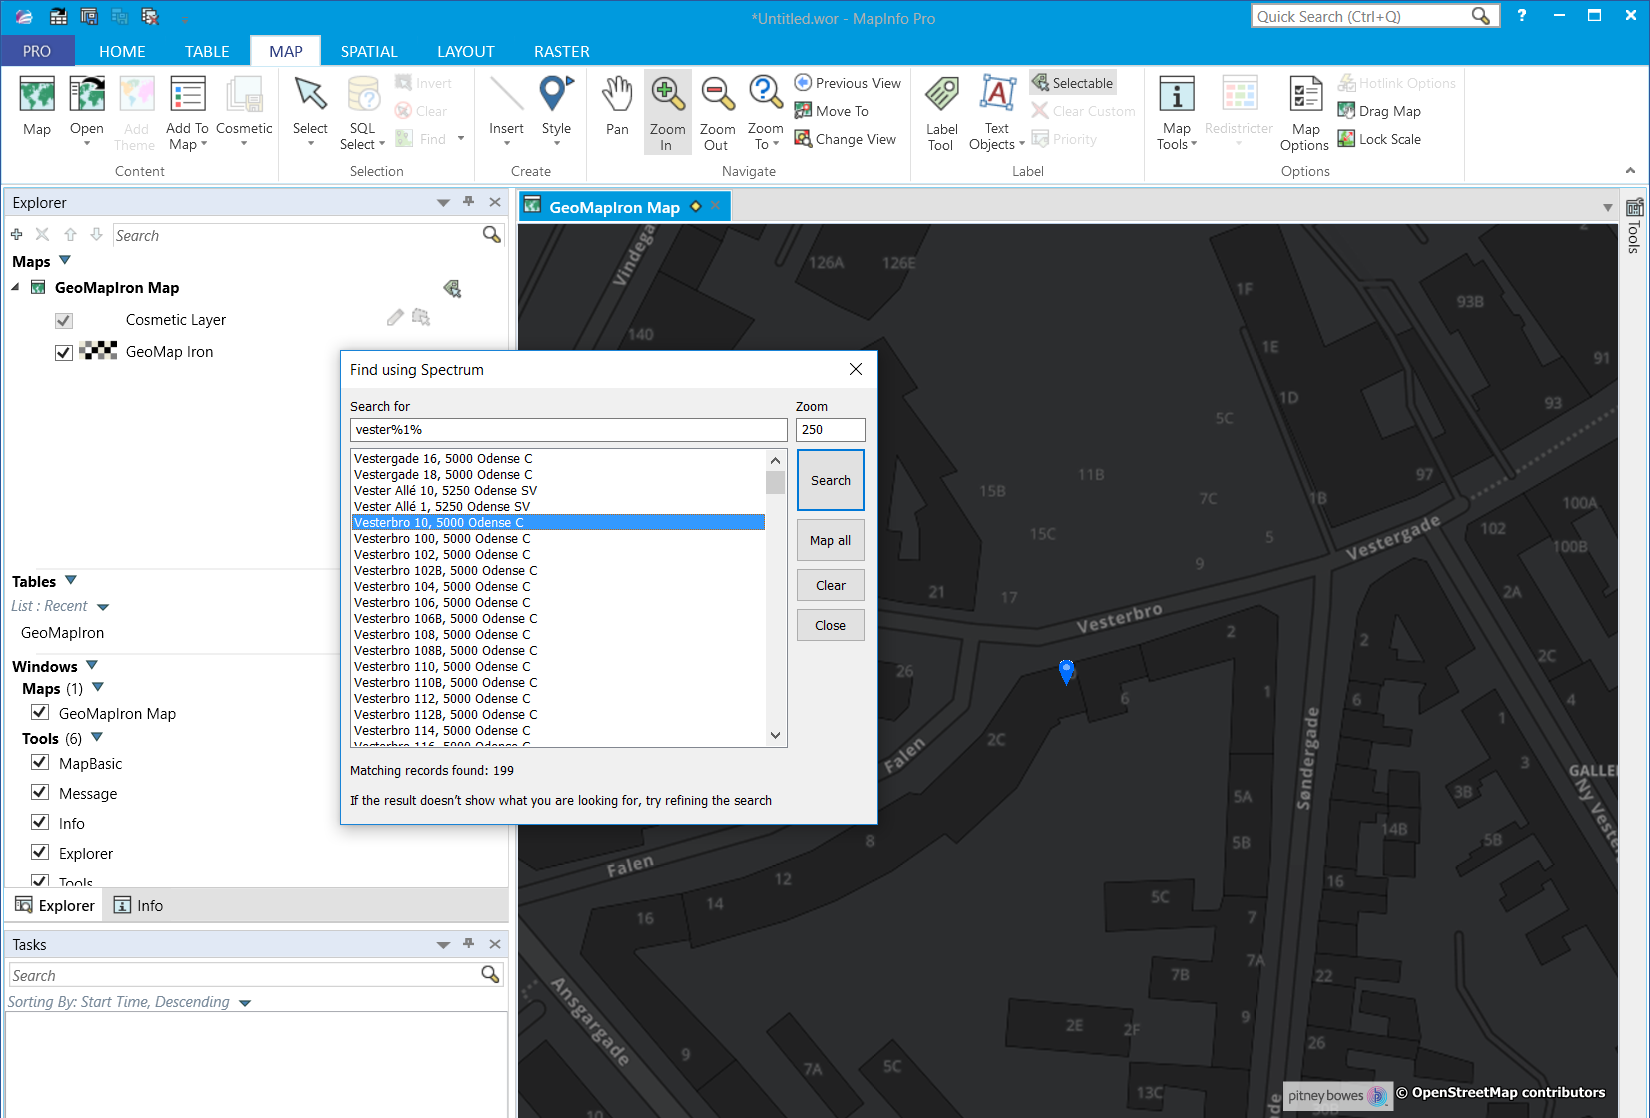This screenshot has width=1650, height=1118.
Task: Click the Select arrow tool
Action: (x=310, y=106)
